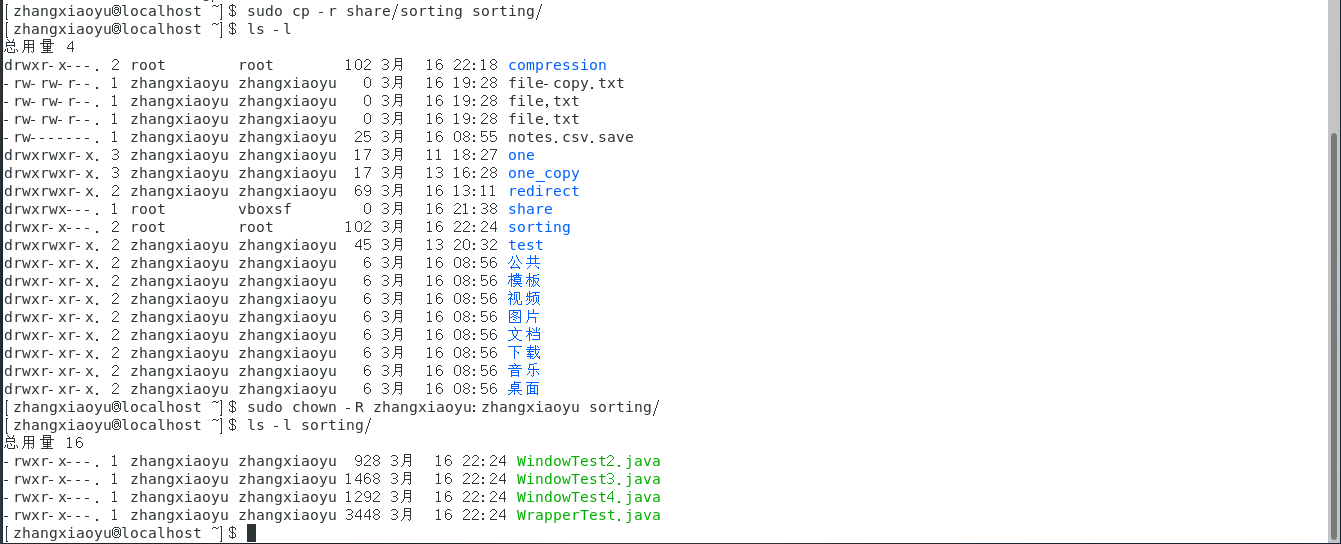Select the one_copy directory name
The height and width of the screenshot is (544, 1341).
click(543, 173)
